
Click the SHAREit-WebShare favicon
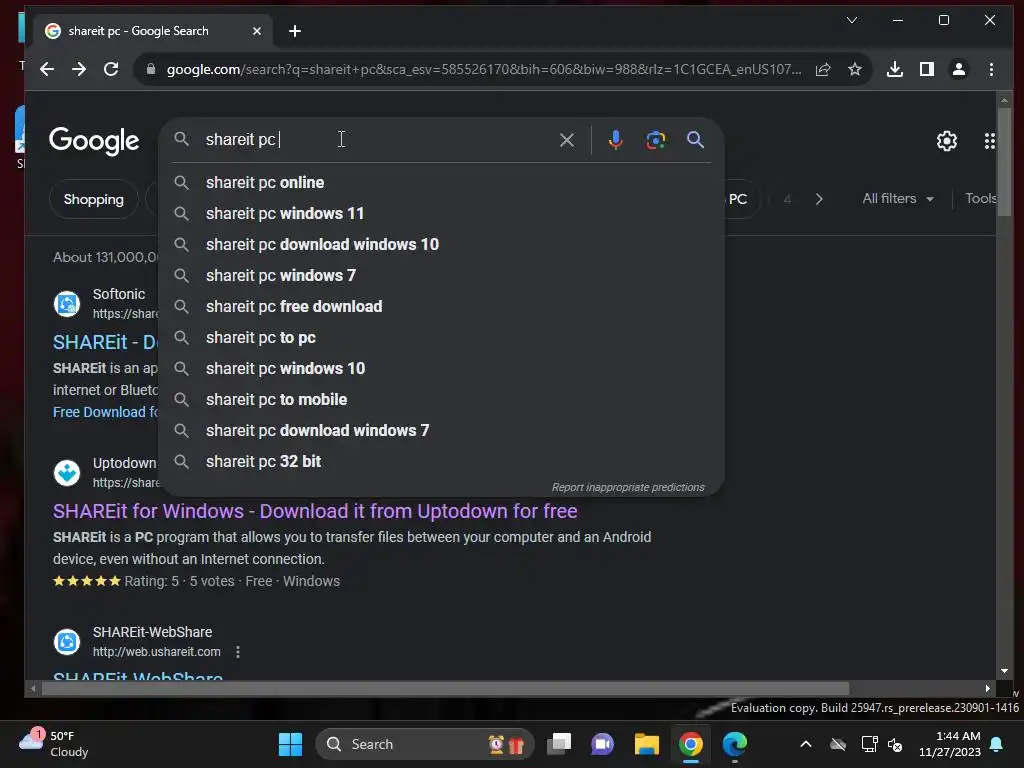[67, 642]
